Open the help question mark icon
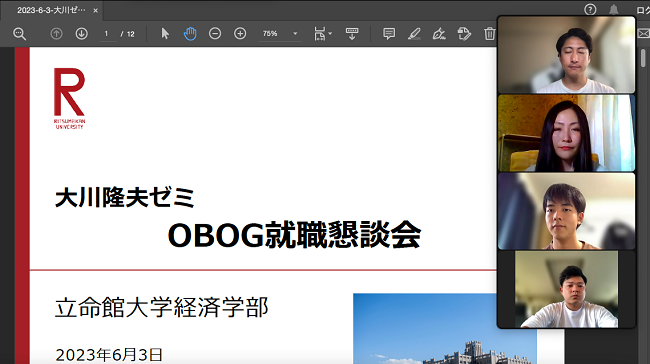Viewport: 650px width, 364px height. (590, 10)
